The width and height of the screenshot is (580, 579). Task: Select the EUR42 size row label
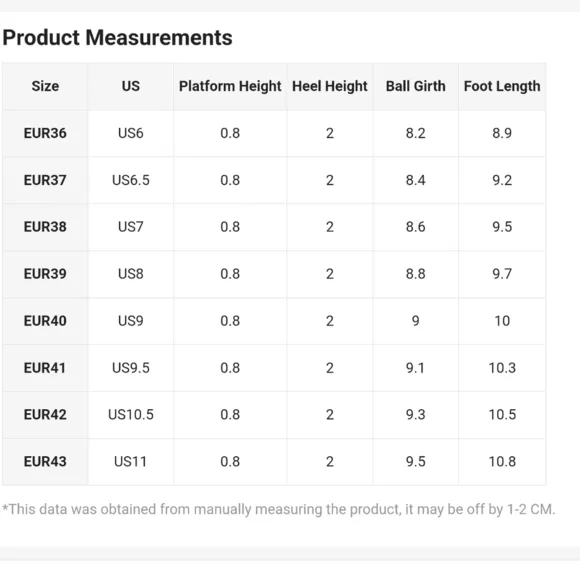coord(45,415)
